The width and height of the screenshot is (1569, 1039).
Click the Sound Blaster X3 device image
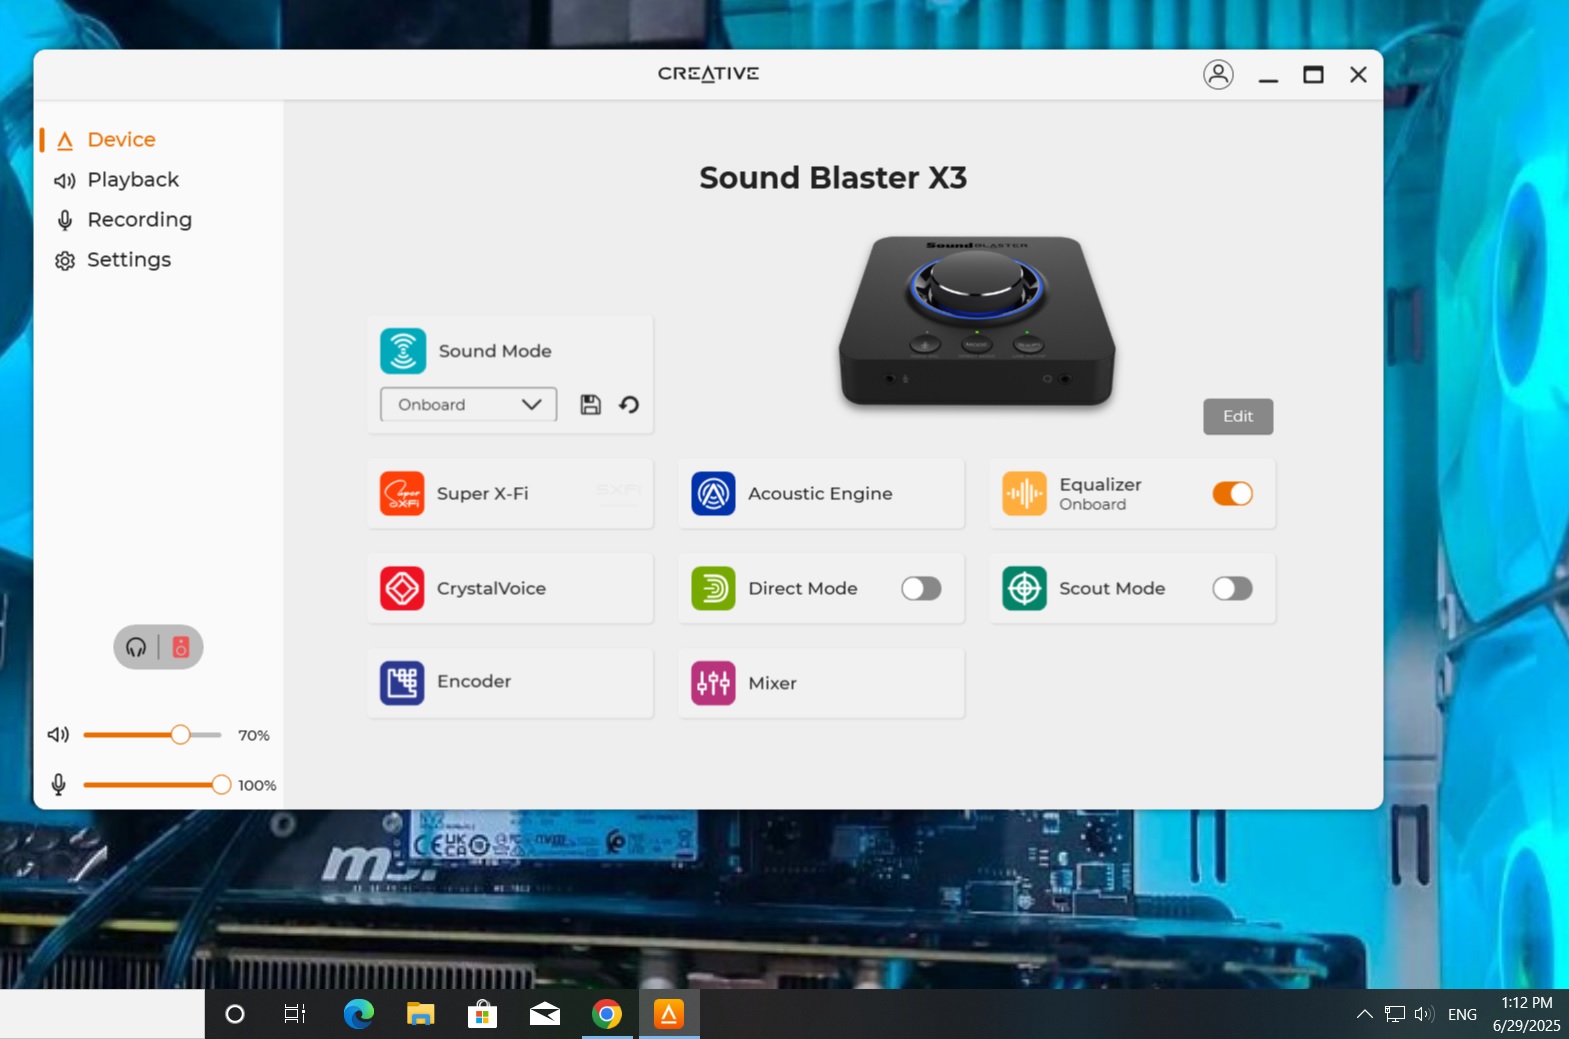pos(977,321)
